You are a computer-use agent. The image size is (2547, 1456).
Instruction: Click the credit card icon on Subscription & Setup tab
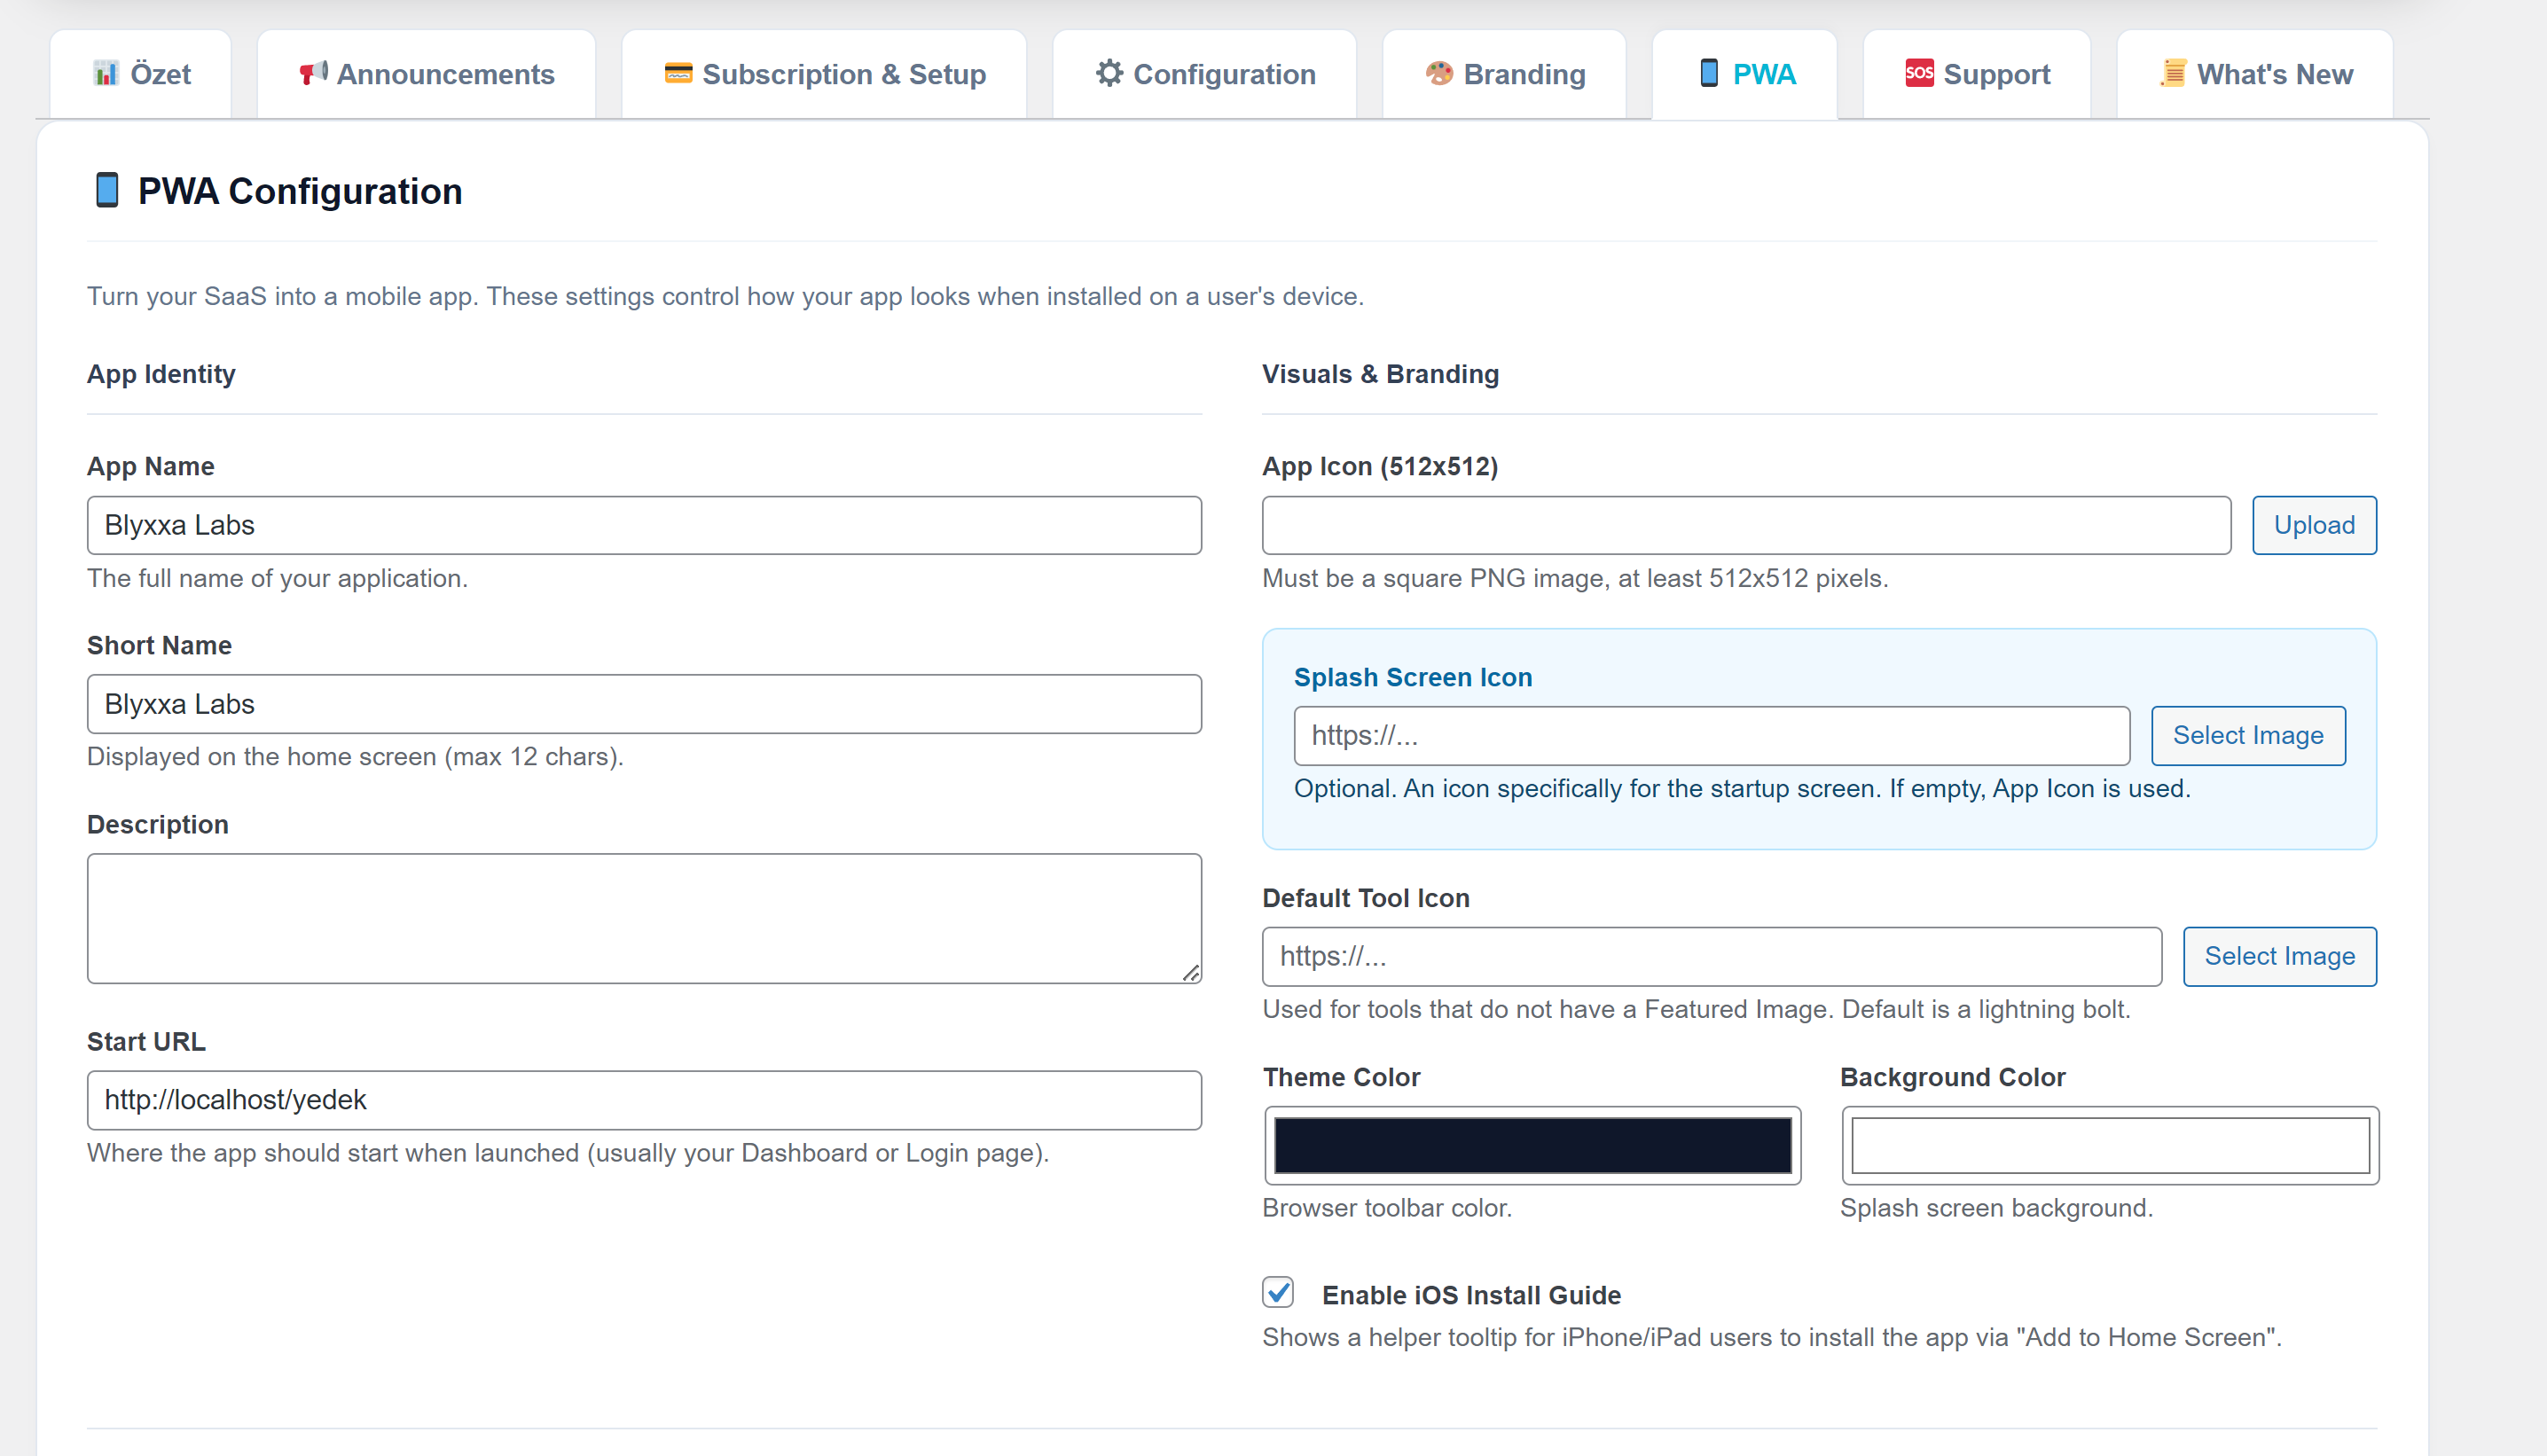(x=678, y=73)
